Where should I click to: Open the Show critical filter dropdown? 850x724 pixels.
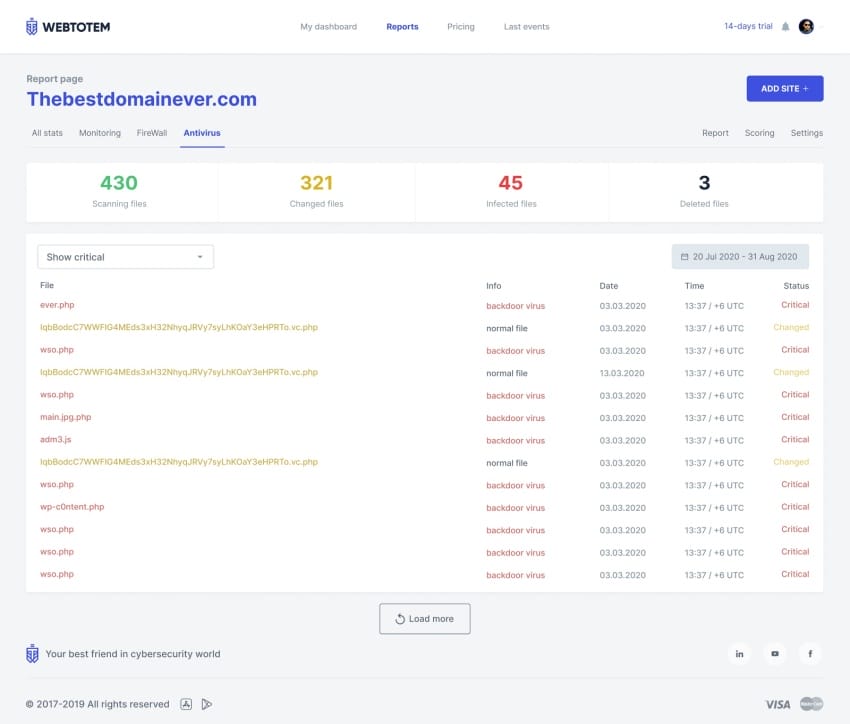[x=125, y=256]
